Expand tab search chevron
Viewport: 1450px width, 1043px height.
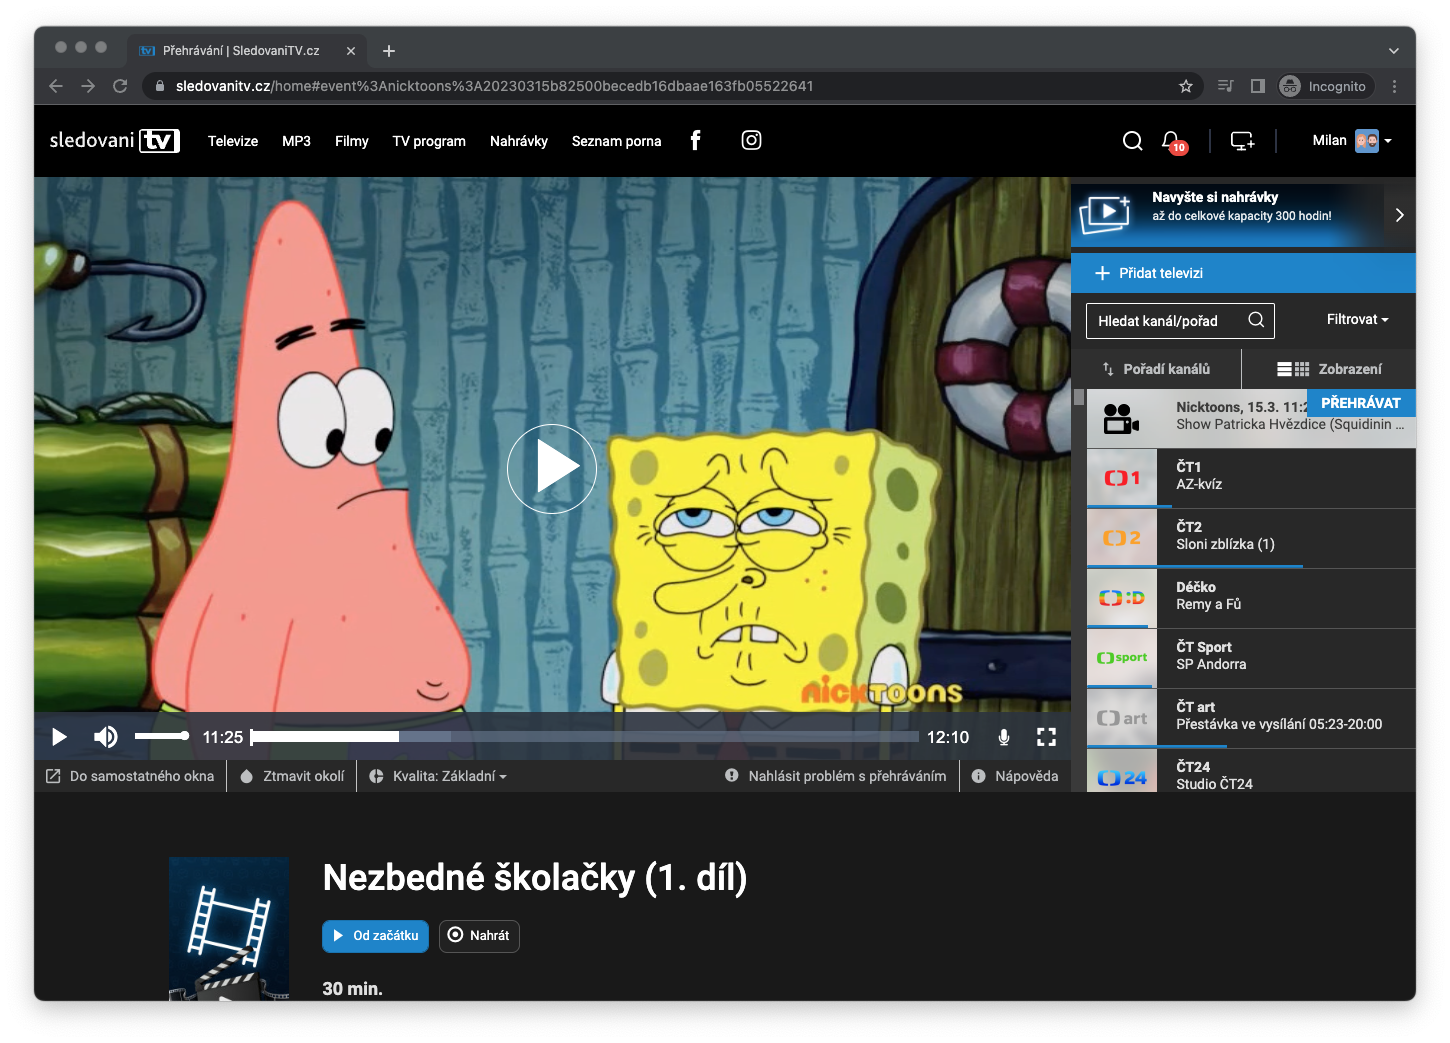(x=1394, y=51)
